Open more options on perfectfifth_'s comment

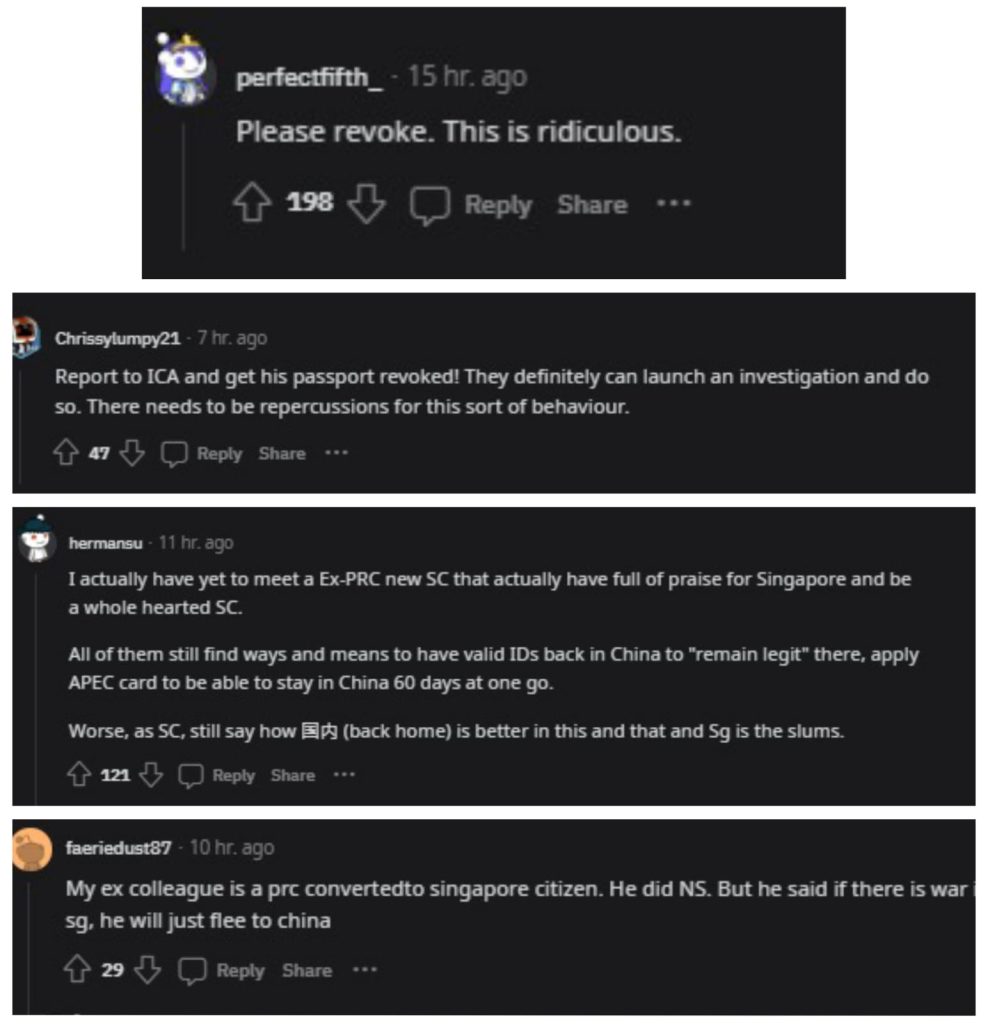(673, 203)
